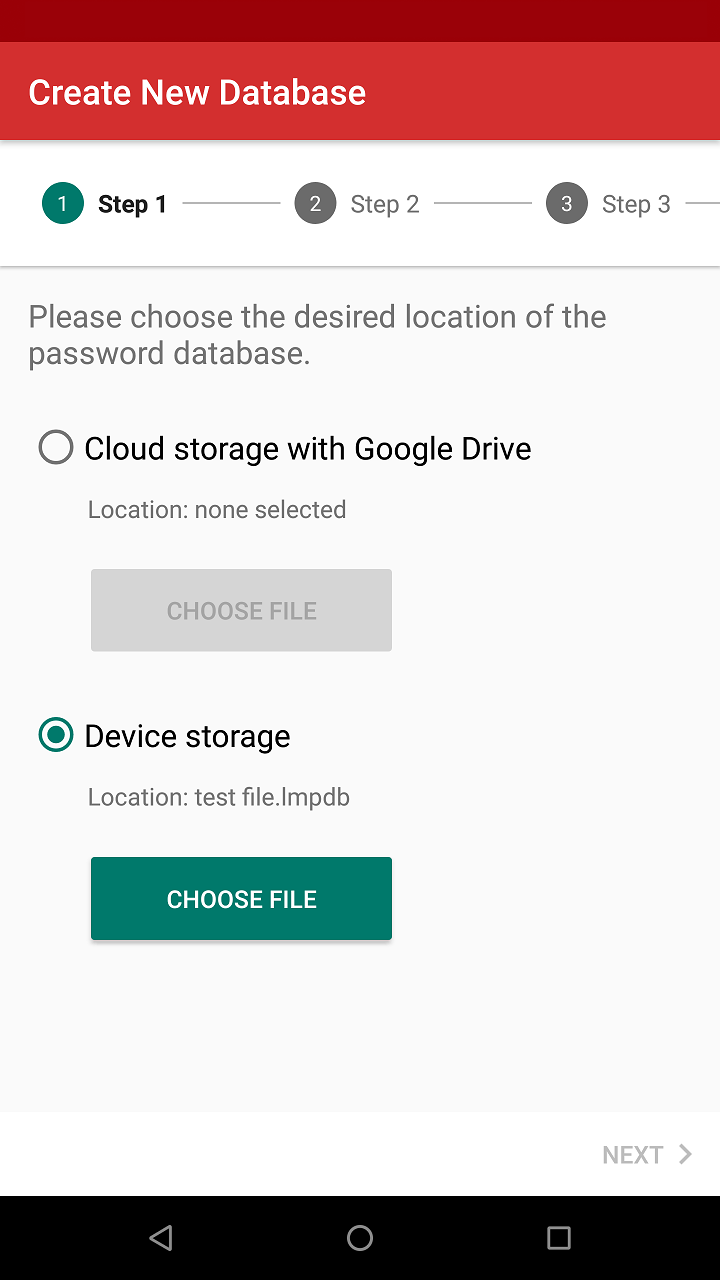This screenshot has width=720, height=1280.
Task: Tap the Device storage label text
Action: point(187,737)
